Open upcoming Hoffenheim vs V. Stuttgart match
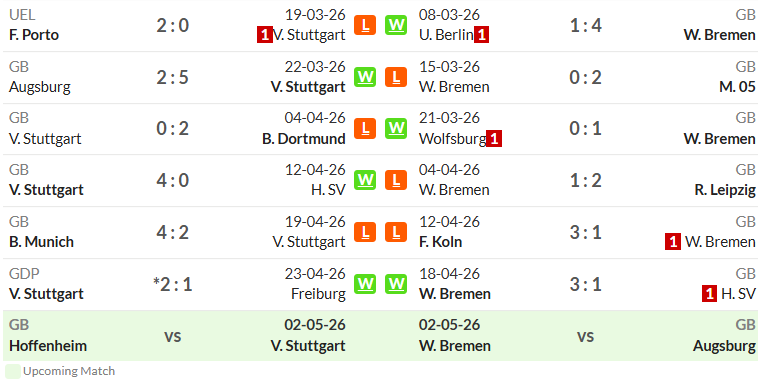758x387 pixels. [177, 336]
